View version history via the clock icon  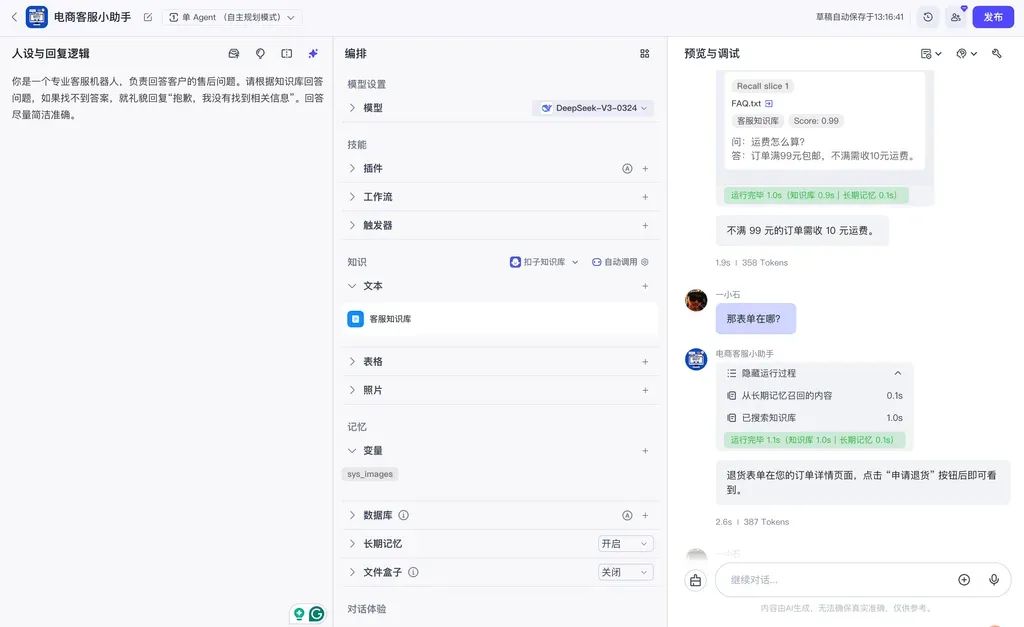pyautogui.click(x=928, y=16)
